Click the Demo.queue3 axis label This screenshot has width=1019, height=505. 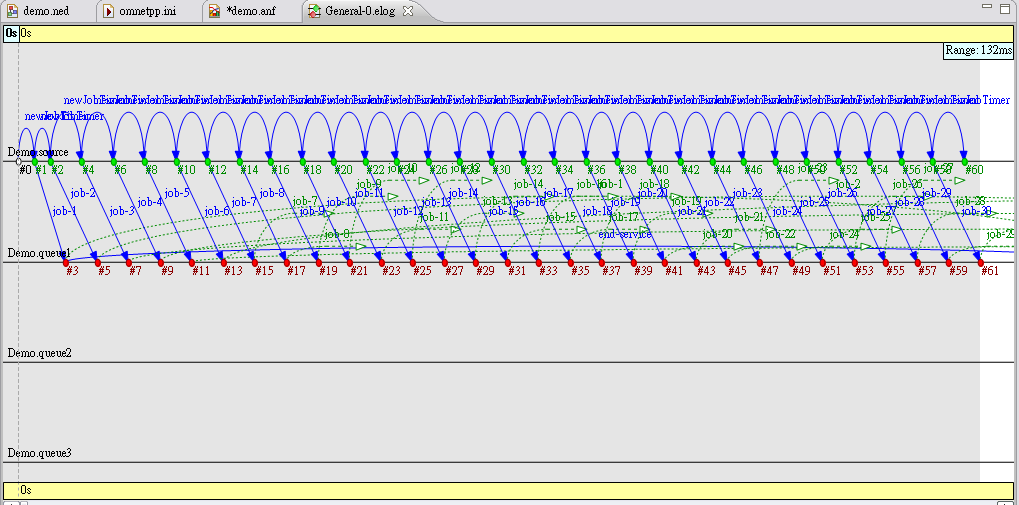pos(39,452)
